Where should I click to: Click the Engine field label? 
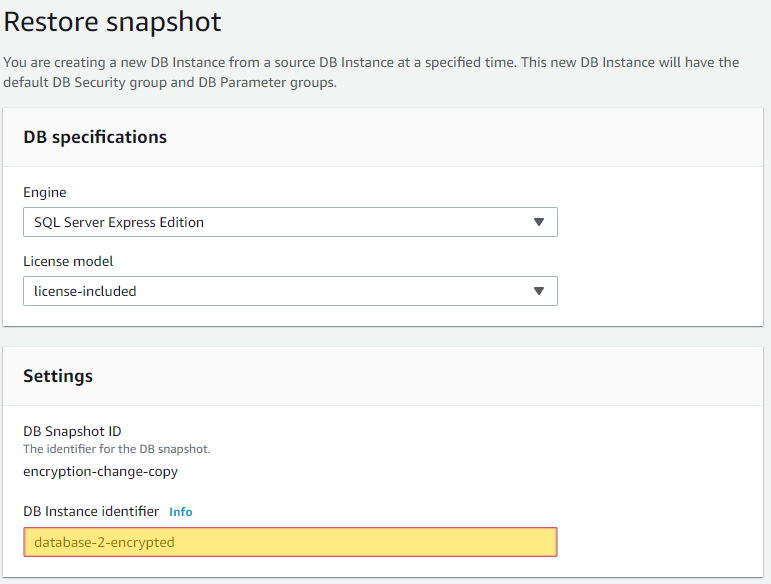coord(45,192)
